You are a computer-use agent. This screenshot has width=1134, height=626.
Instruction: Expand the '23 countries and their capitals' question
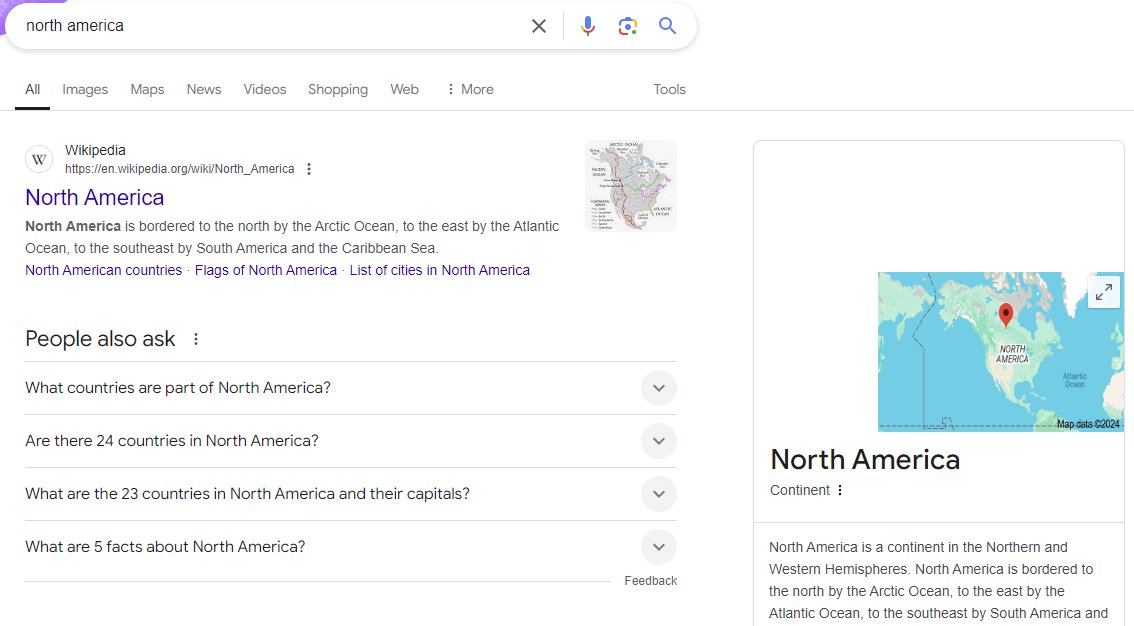coord(351,494)
